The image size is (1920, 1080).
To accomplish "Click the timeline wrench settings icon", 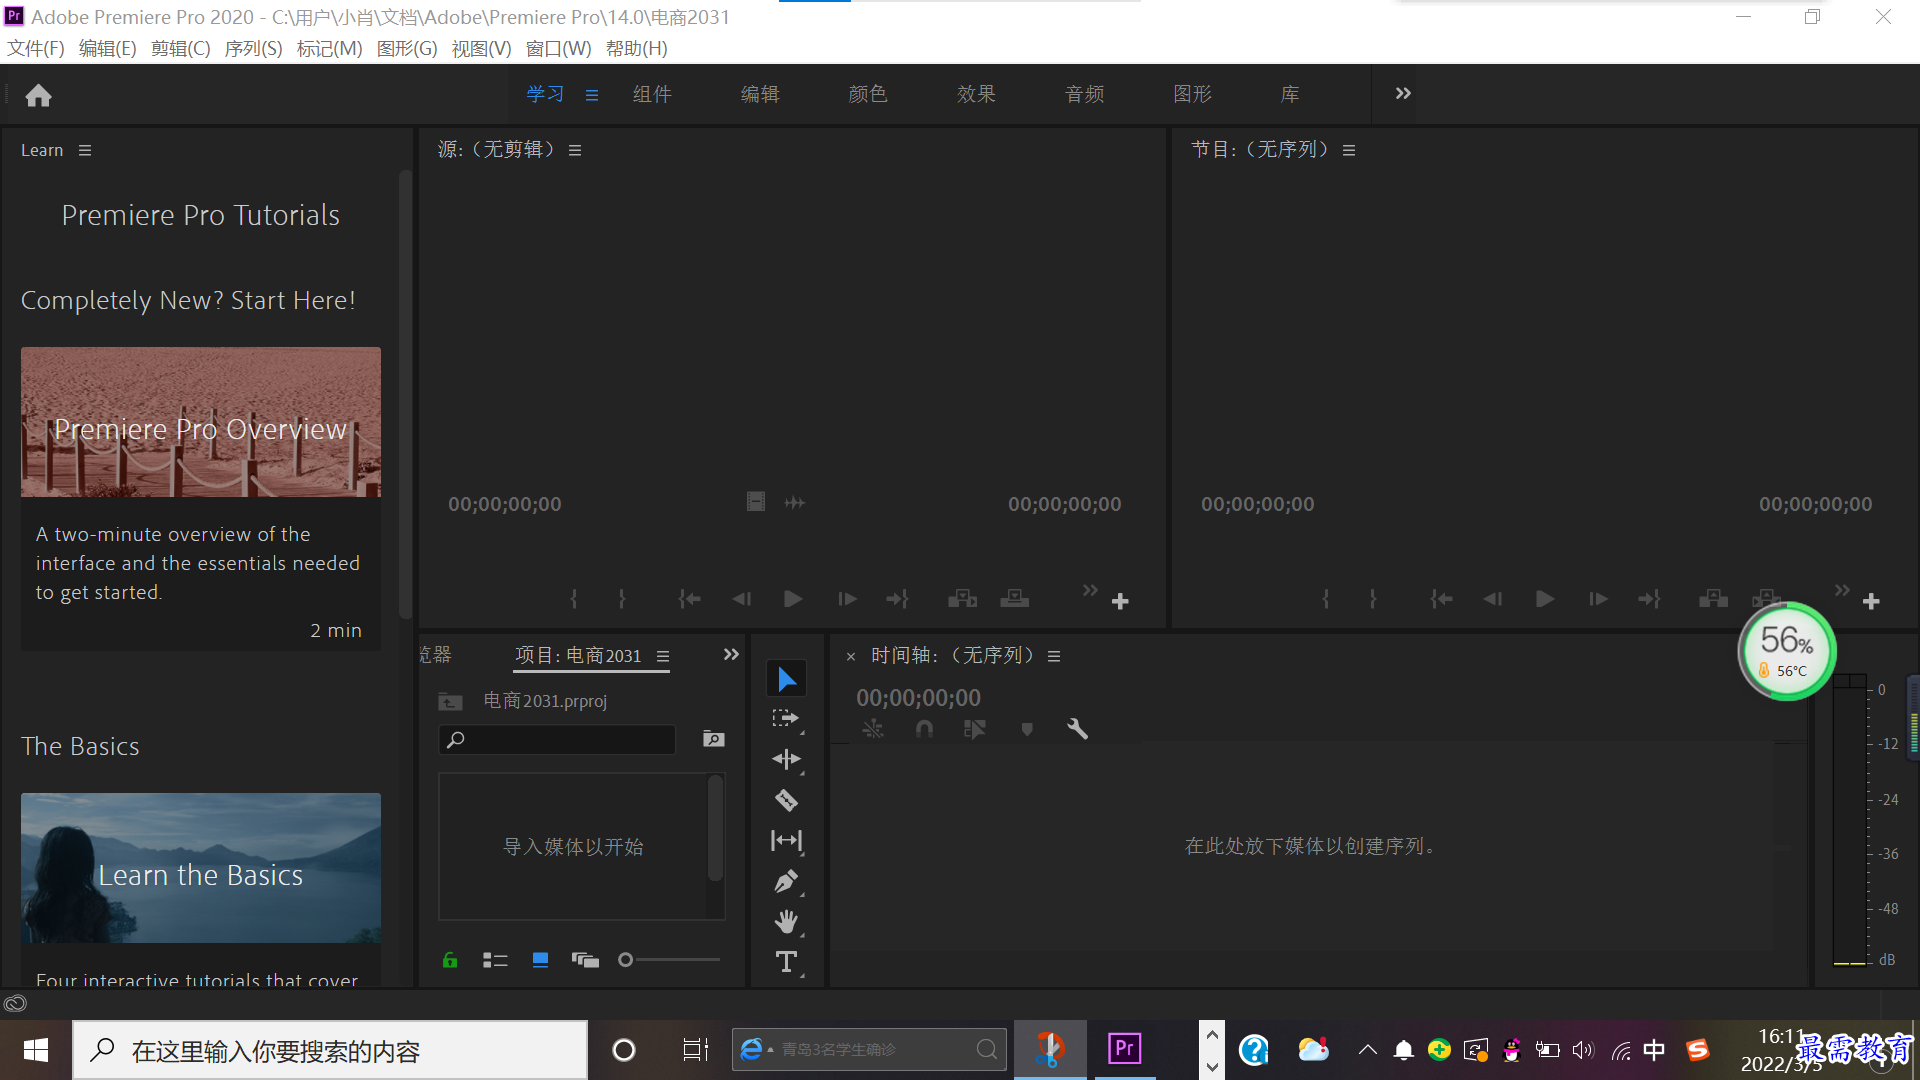I will pos(1077,729).
